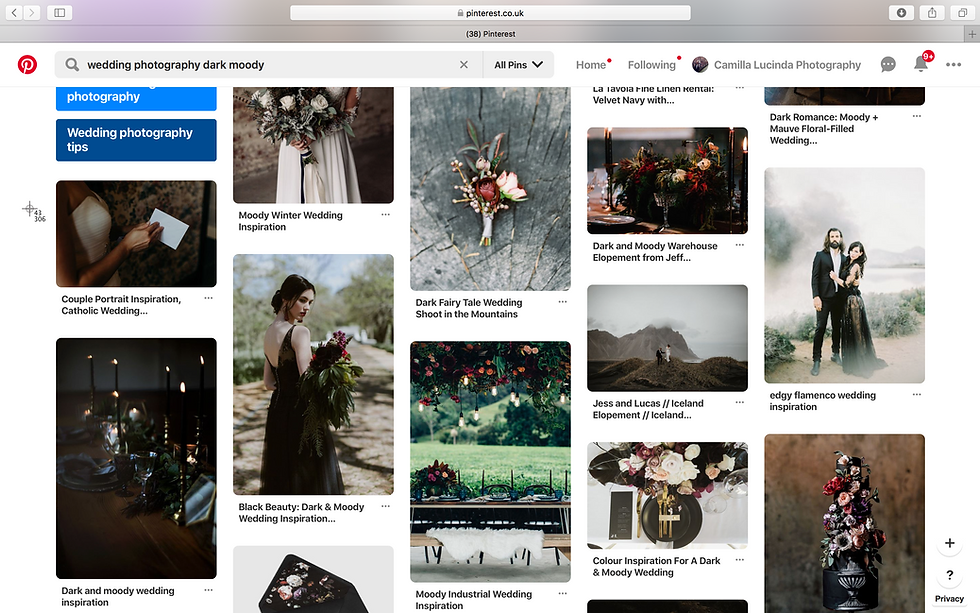The width and height of the screenshot is (980, 613).
Task: Click 'Moody Industrial Wedding Inspiration' title
Action: pos(474,600)
